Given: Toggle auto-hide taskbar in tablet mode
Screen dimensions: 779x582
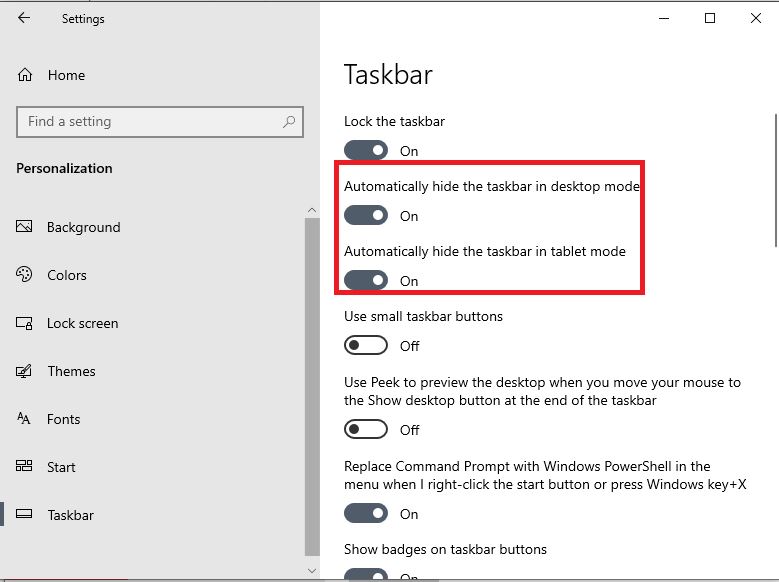Looking at the screenshot, I should [x=366, y=280].
